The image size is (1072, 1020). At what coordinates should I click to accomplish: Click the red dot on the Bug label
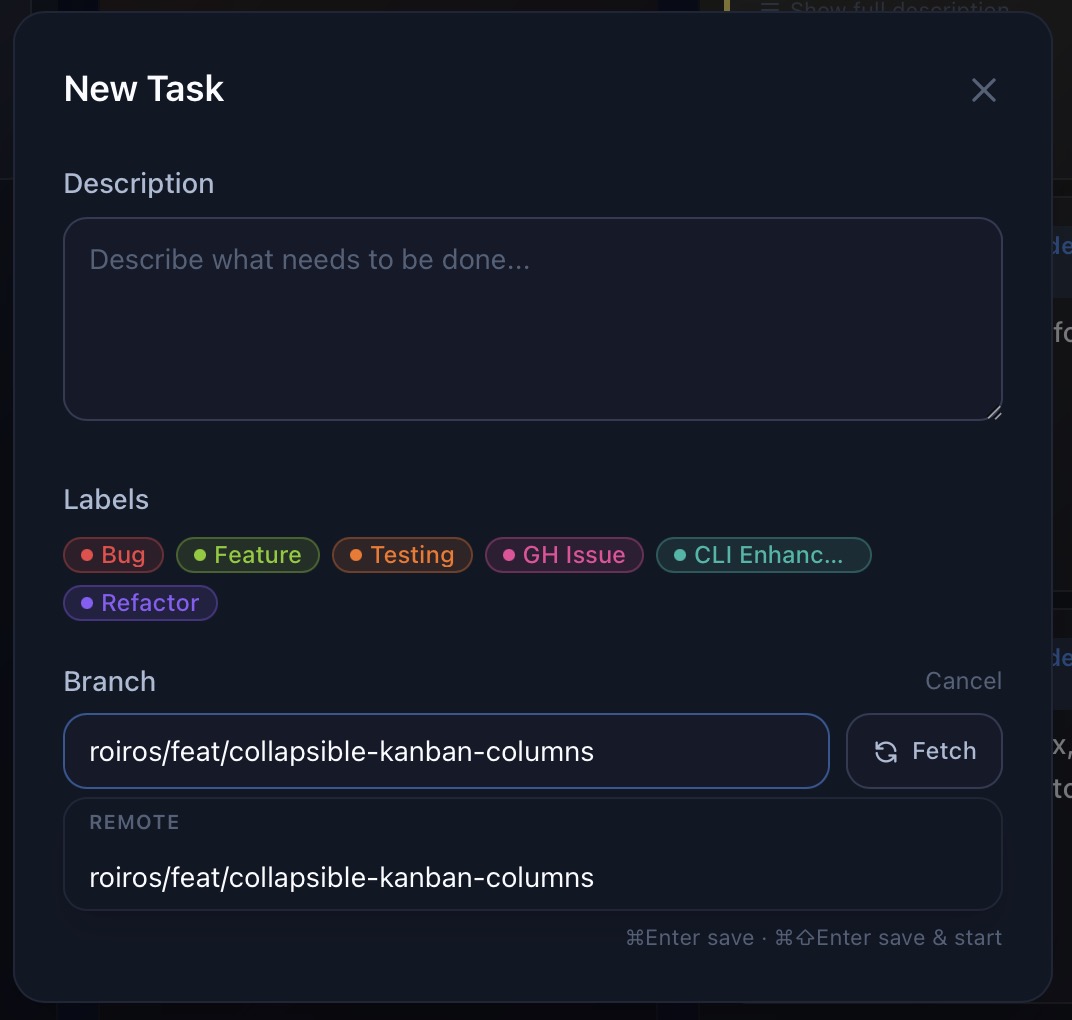pos(85,554)
